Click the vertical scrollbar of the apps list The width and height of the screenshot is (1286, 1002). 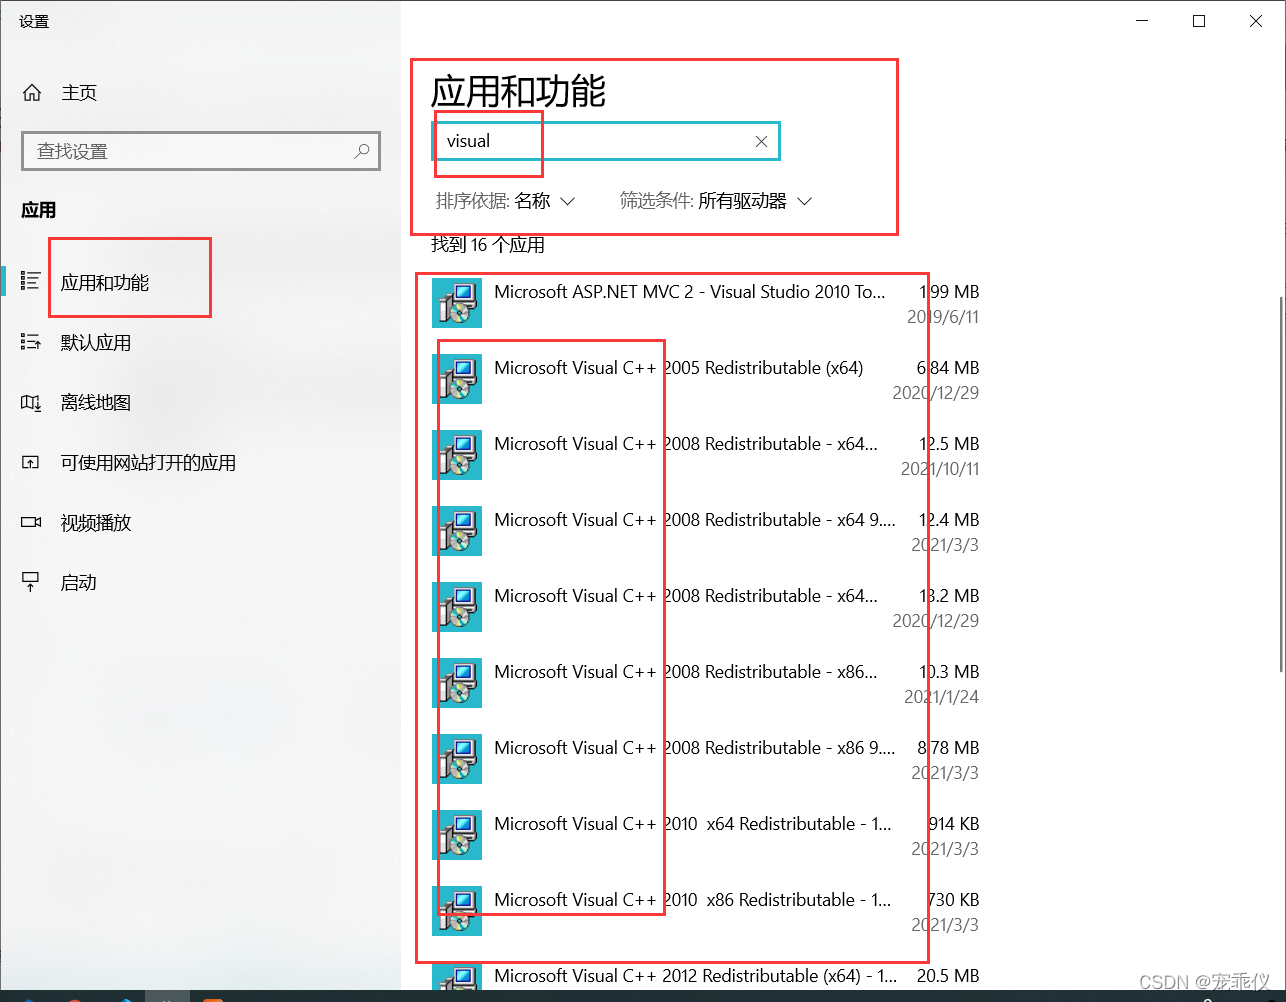(1280, 483)
